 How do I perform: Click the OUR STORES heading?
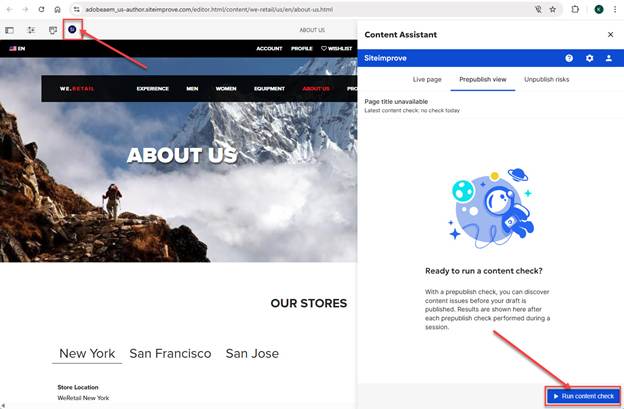(309, 303)
